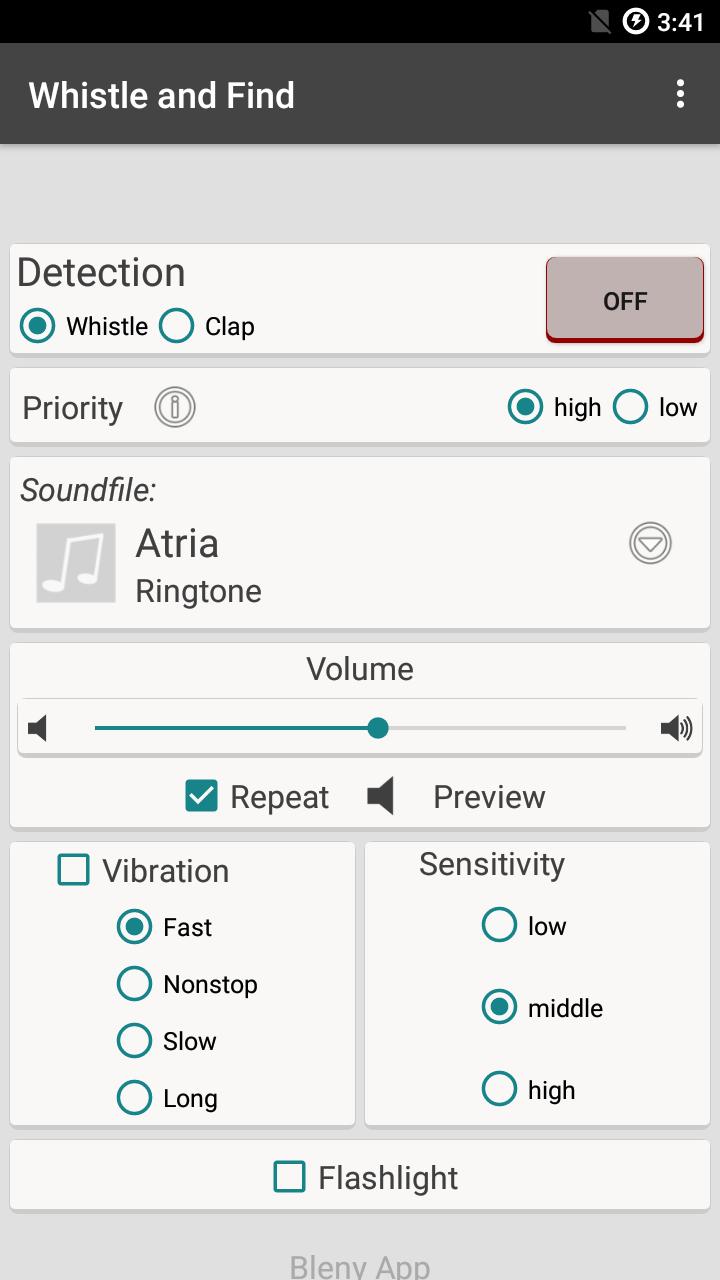Tap the Priority info icon
The height and width of the screenshot is (1280, 720).
point(175,407)
